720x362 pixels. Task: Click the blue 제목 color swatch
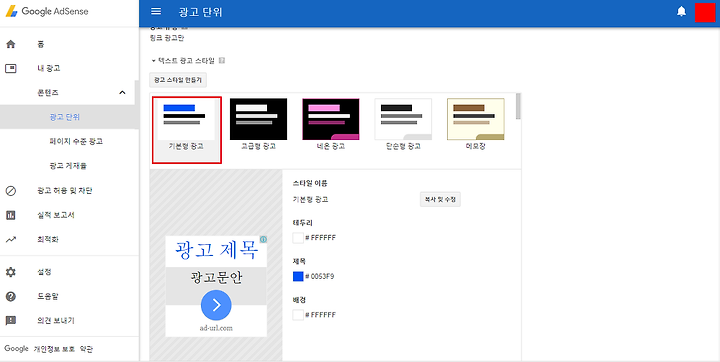pos(298,277)
